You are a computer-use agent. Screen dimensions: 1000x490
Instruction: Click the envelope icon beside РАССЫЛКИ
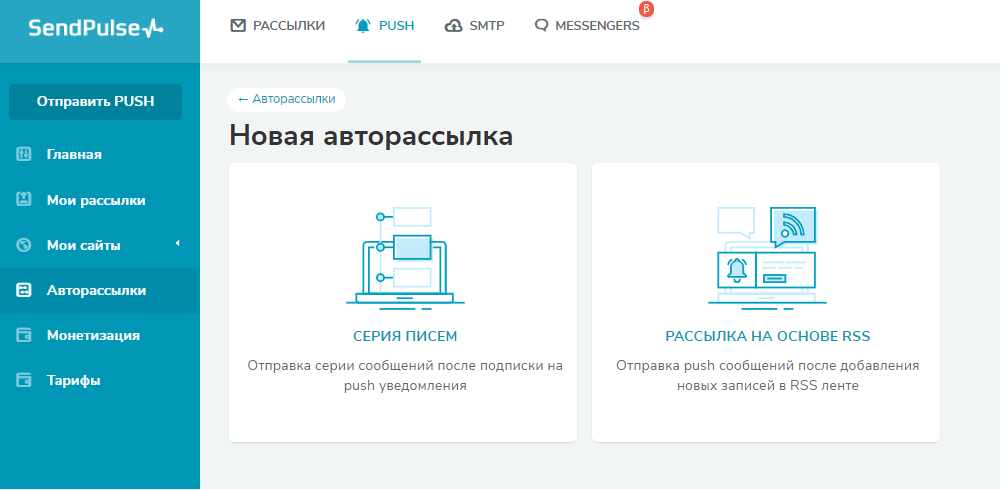(x=238, y=26)
